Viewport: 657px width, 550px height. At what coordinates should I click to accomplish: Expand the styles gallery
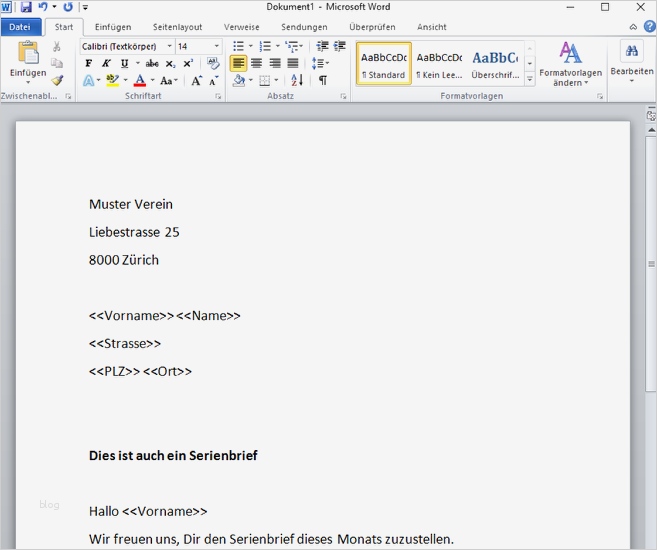pyautogui.click(x=530, y=79)
